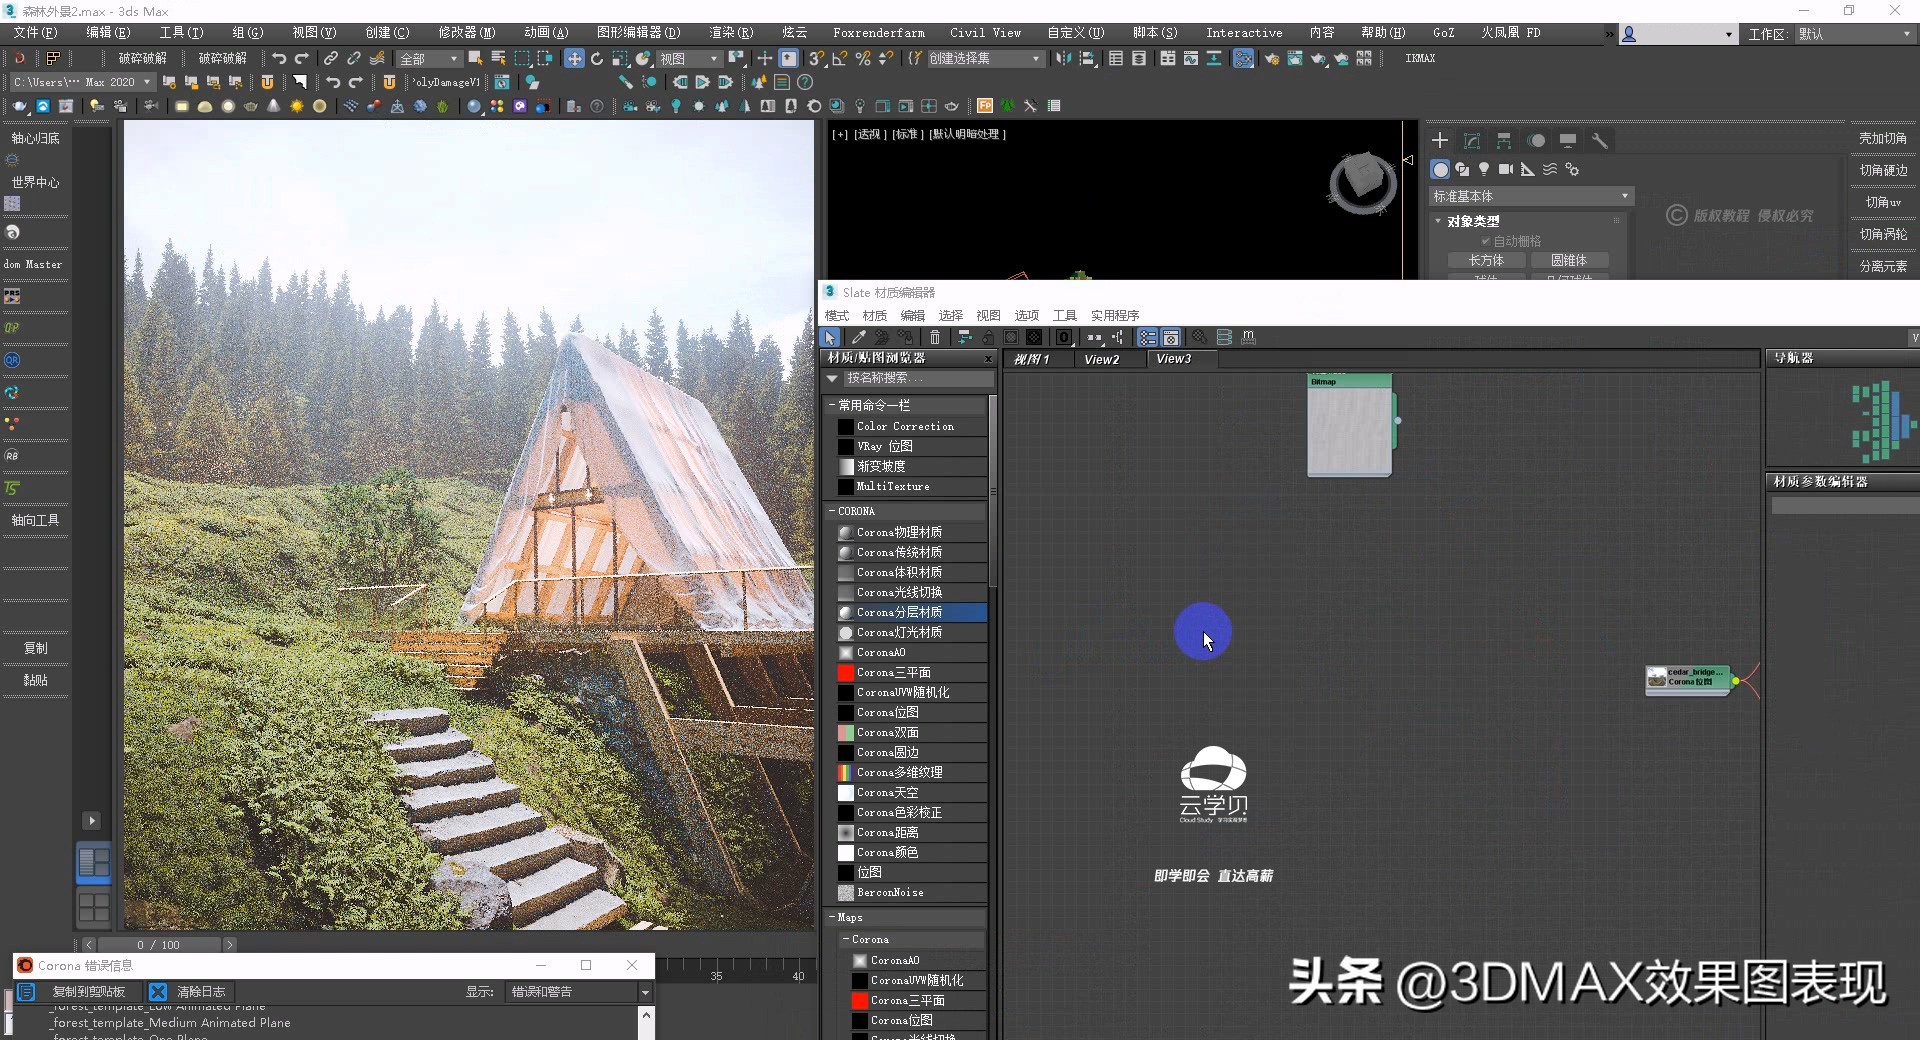The height and width of the screenshot is (1040, 1920).
Task: Collapse the CORONA group in material browser
Action: pyautogui.click(x=833, y=511)
